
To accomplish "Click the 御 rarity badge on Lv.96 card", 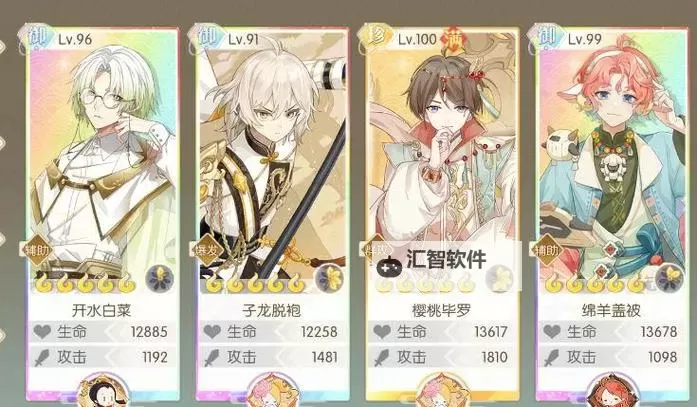I will click(x=36, y=37).
